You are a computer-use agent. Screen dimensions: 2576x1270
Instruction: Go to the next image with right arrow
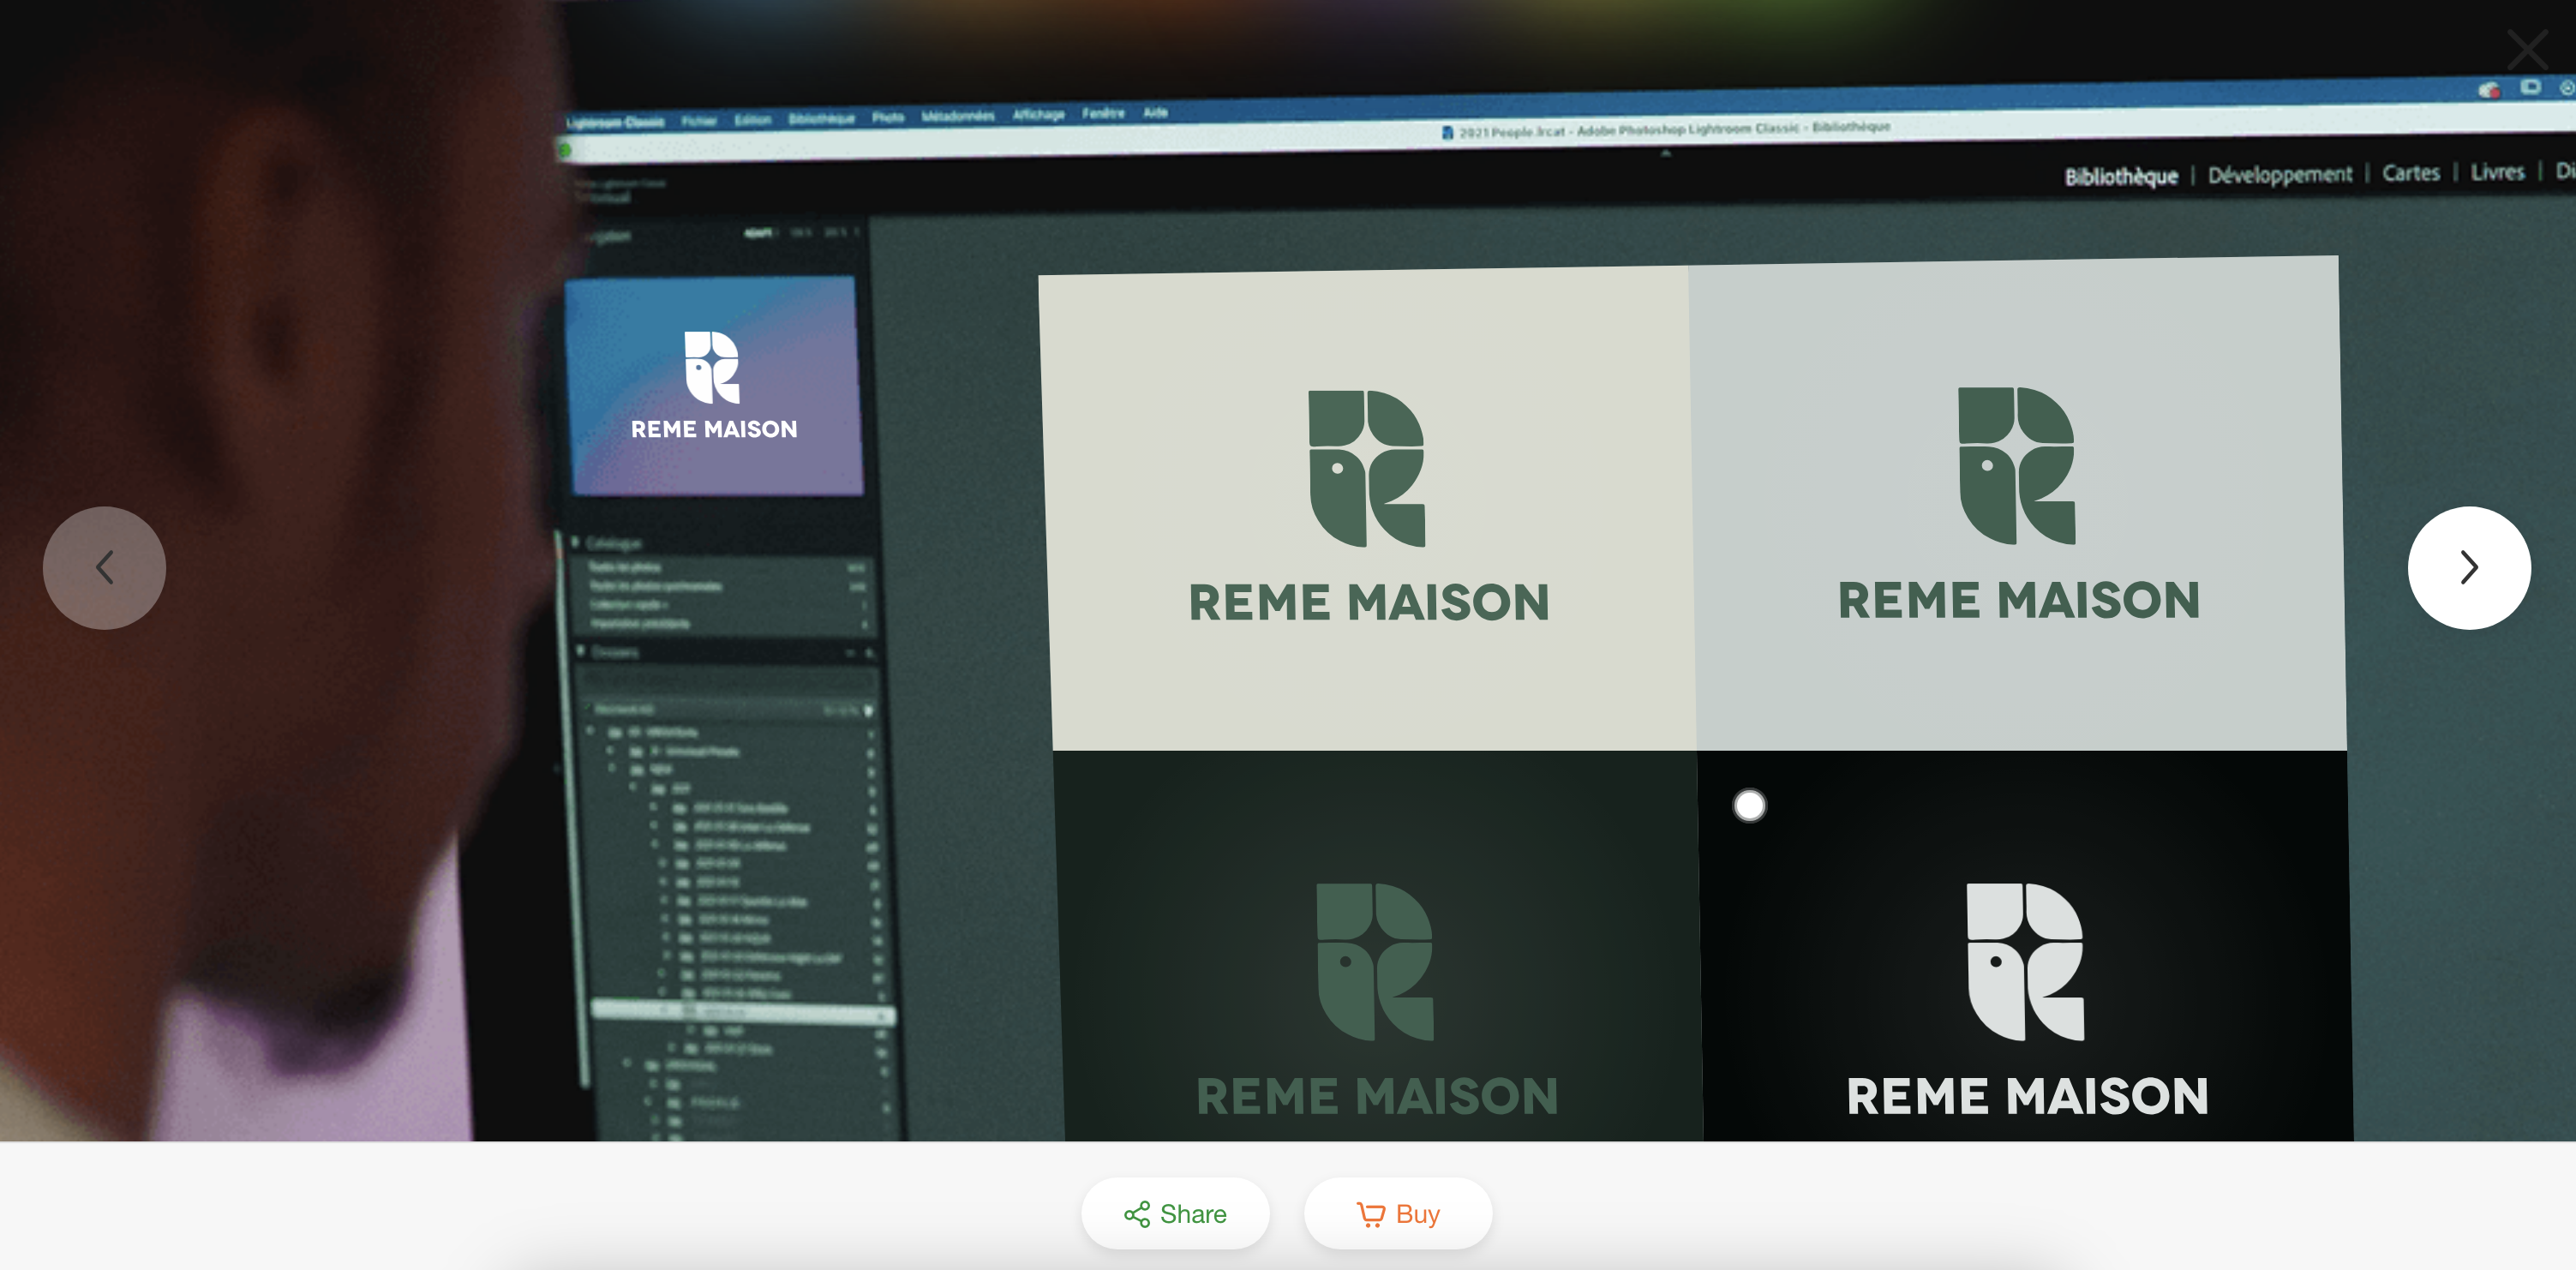2468,567
